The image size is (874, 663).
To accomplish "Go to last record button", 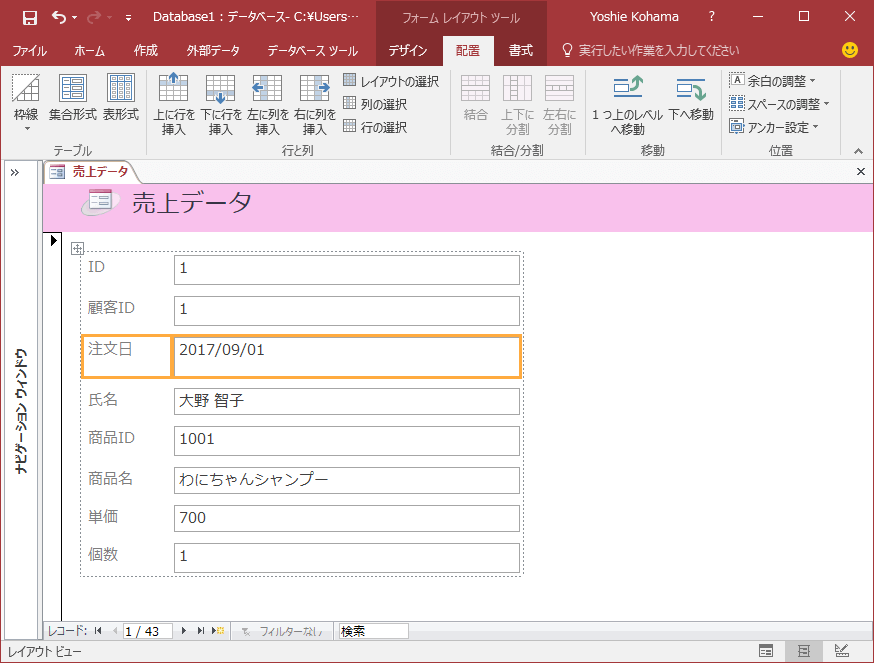I will tap(201, 631).
